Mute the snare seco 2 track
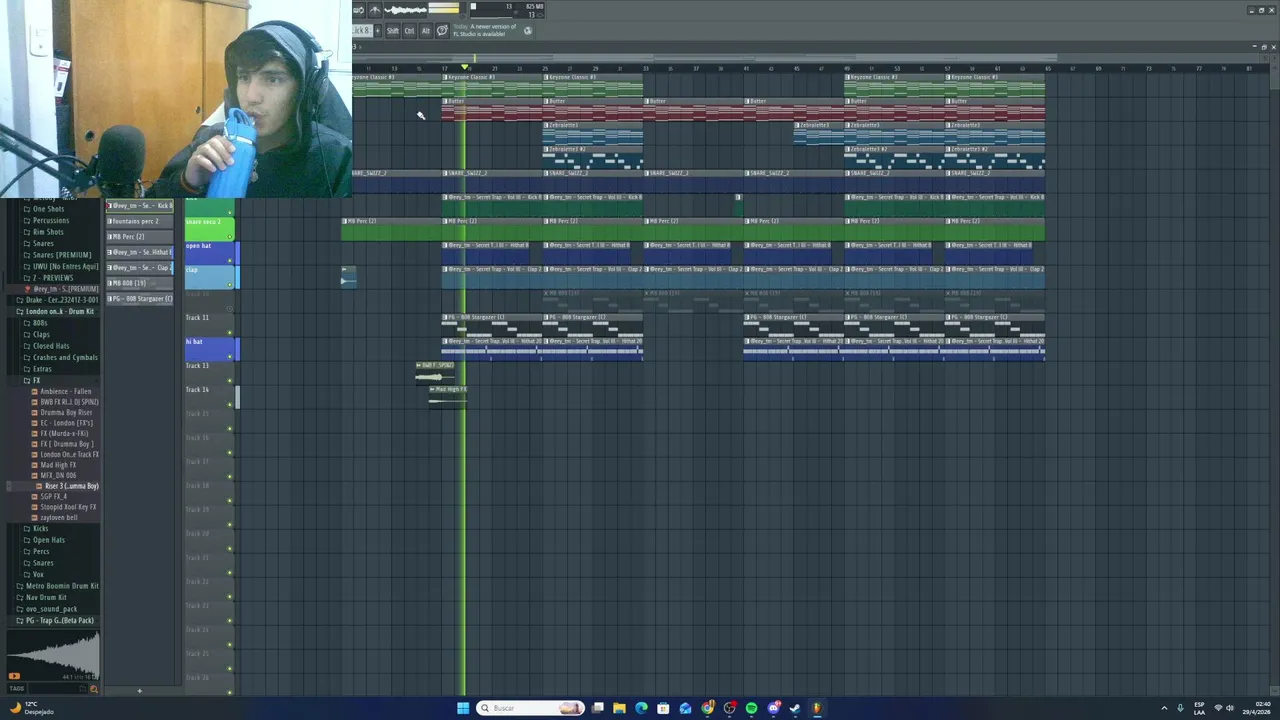1280x720 pixels. tap(230, 236)
